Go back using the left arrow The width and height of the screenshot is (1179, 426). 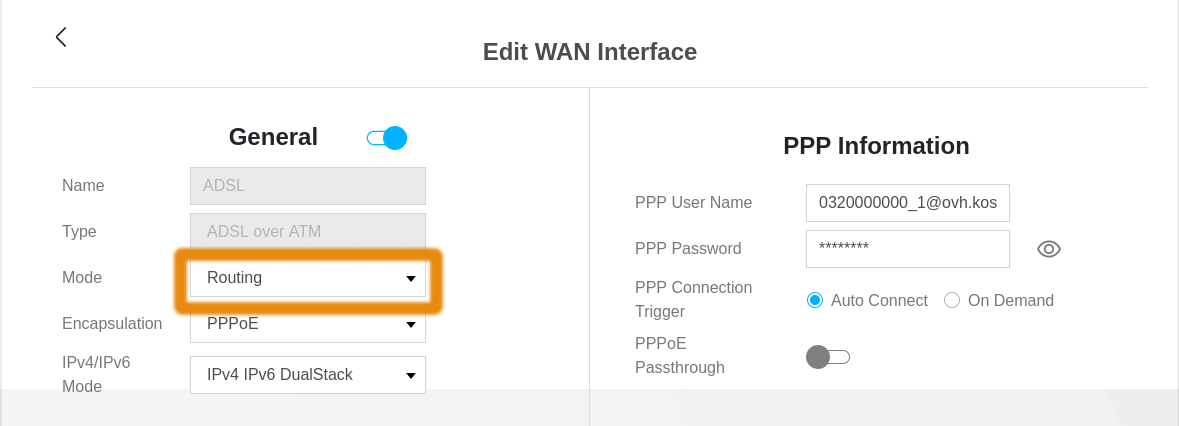61,37
